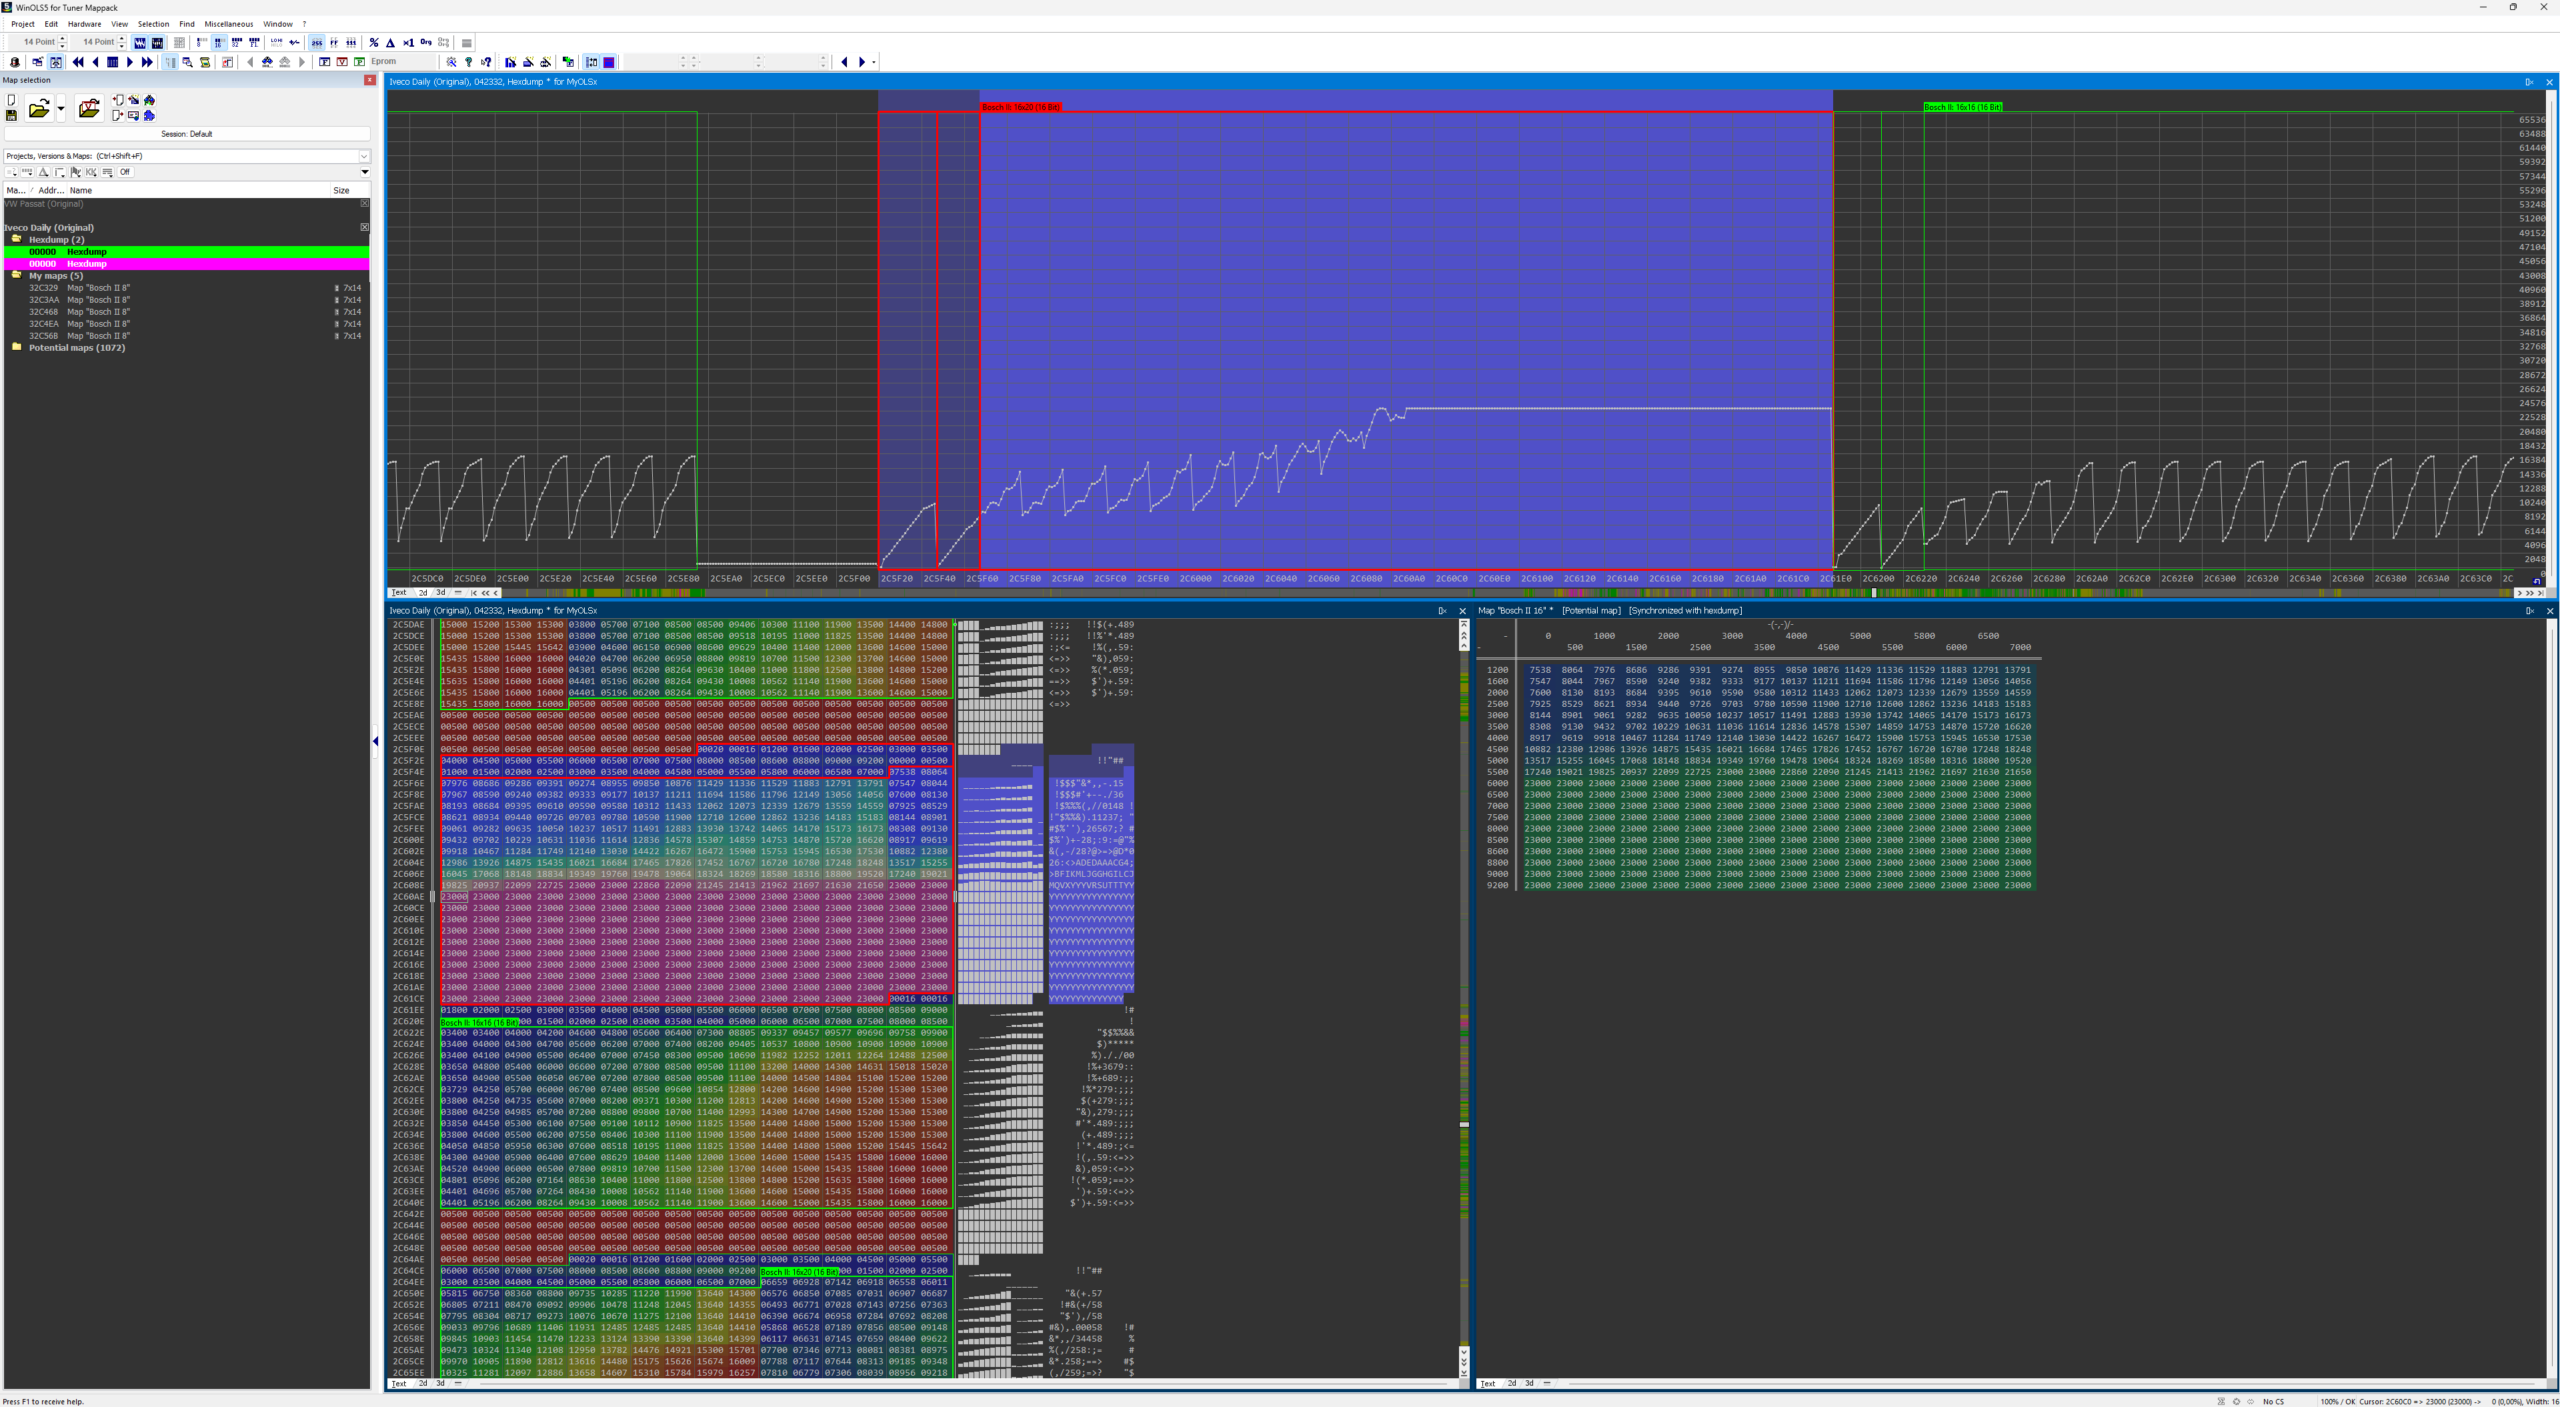Click the question mark help icon
Image resolution: width=2560 pixels, height=1407 pixels.
point(468,62)
